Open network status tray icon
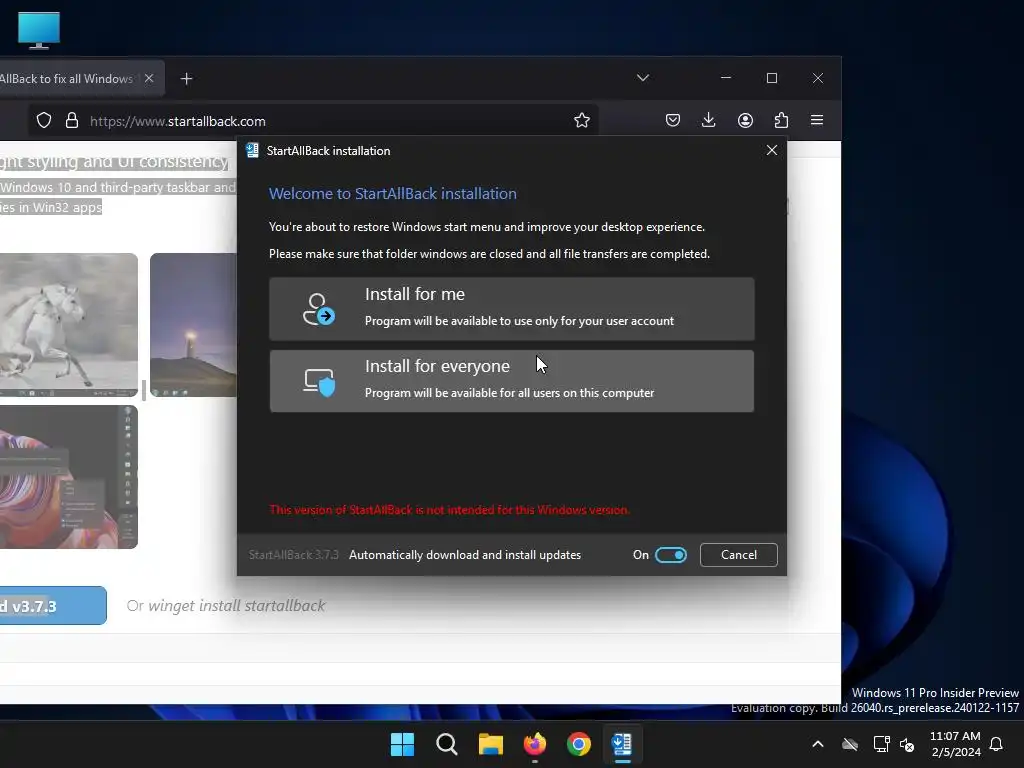1024x768 pixels. coord(882,744)
